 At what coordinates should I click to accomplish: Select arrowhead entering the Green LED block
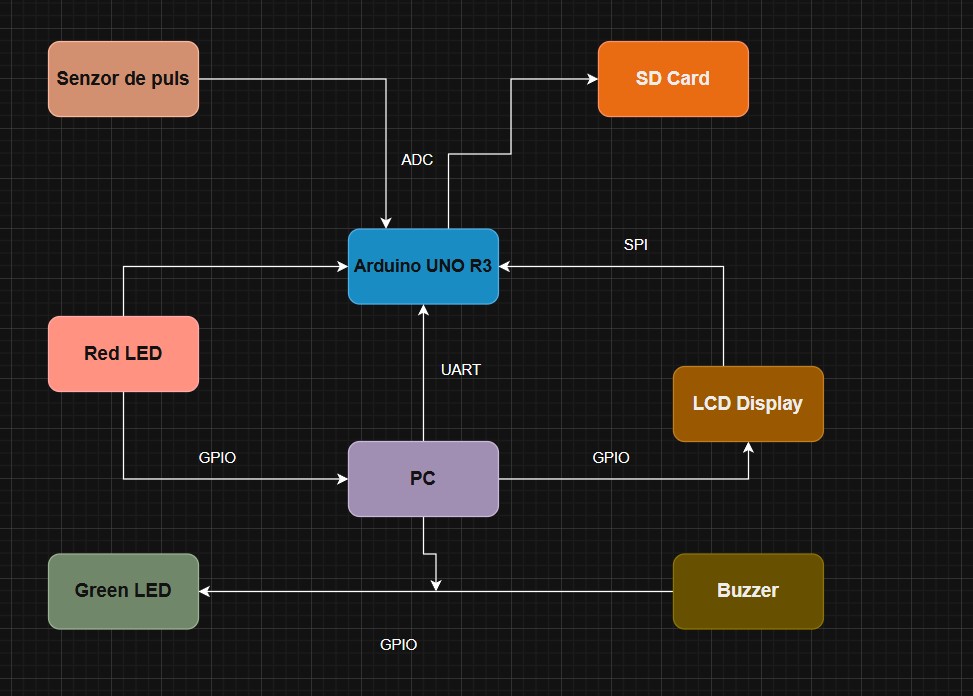coord(206,591)
